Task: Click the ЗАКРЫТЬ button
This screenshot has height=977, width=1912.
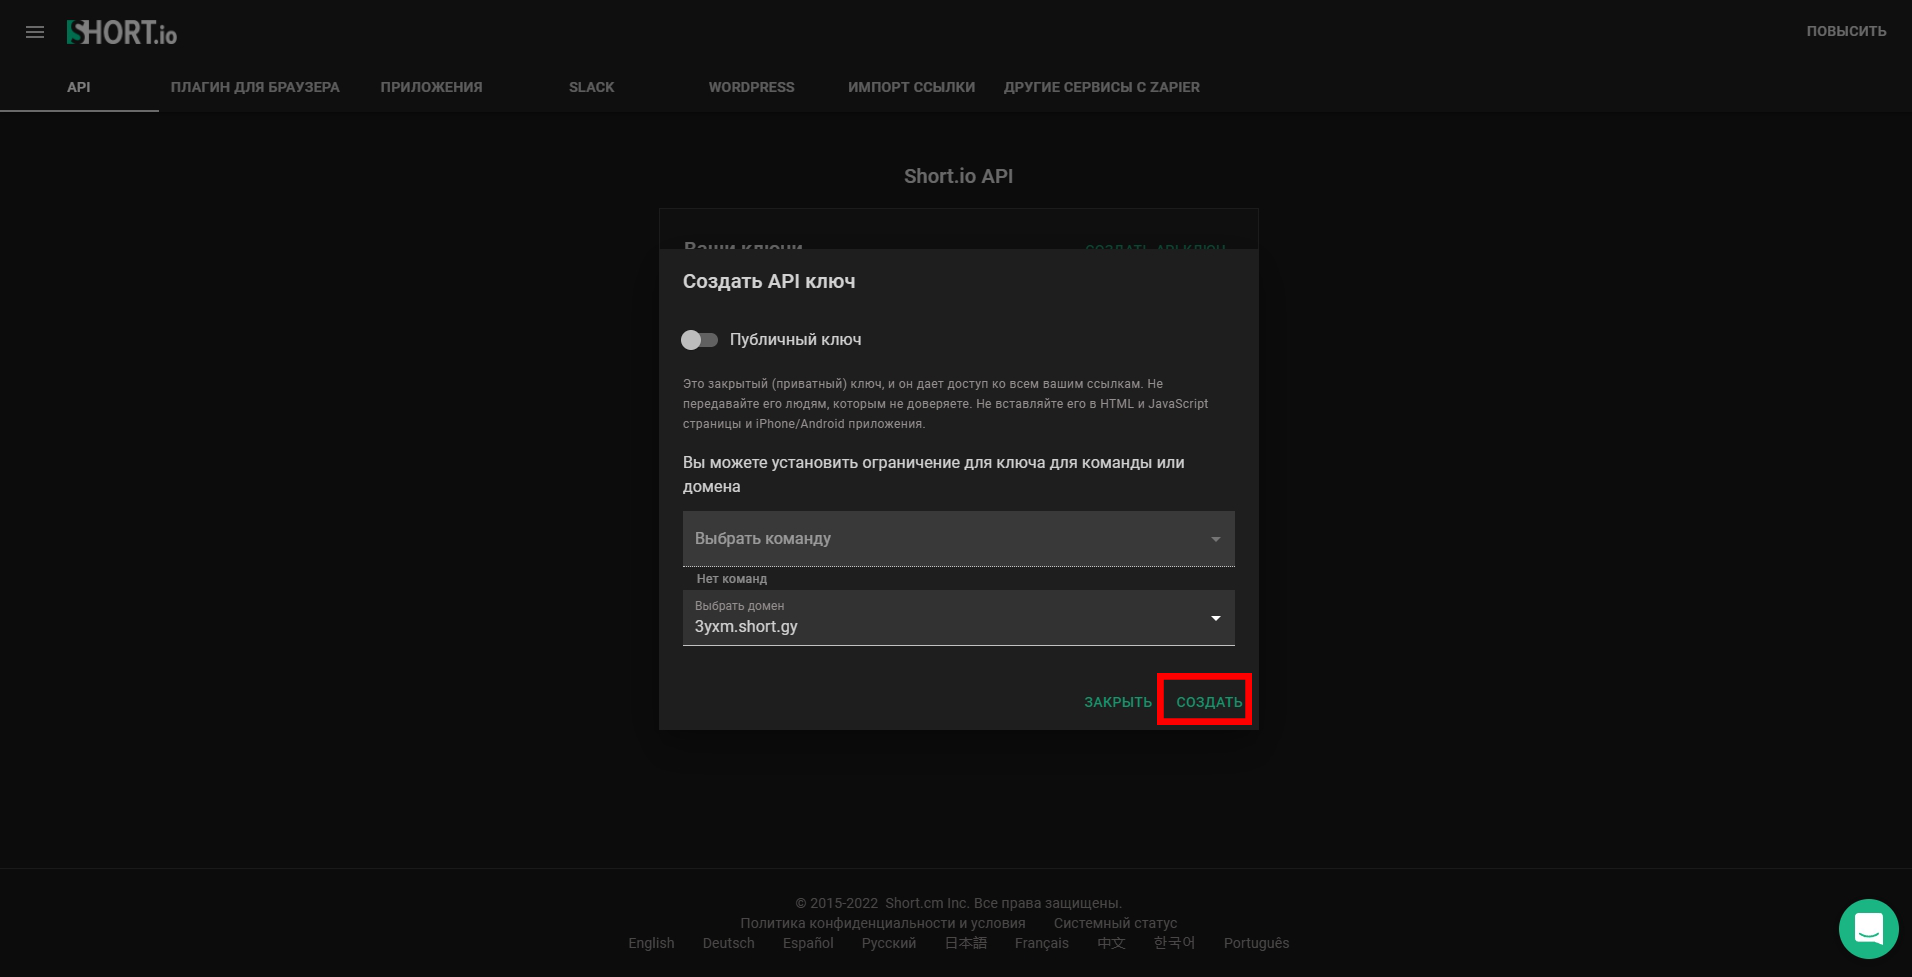Action: tap(1118, 702)
